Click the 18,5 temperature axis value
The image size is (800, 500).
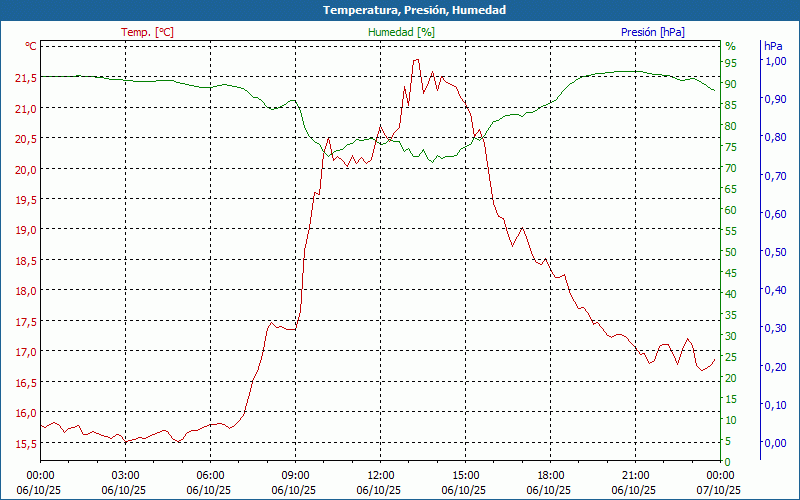click(x=26, y=260)
